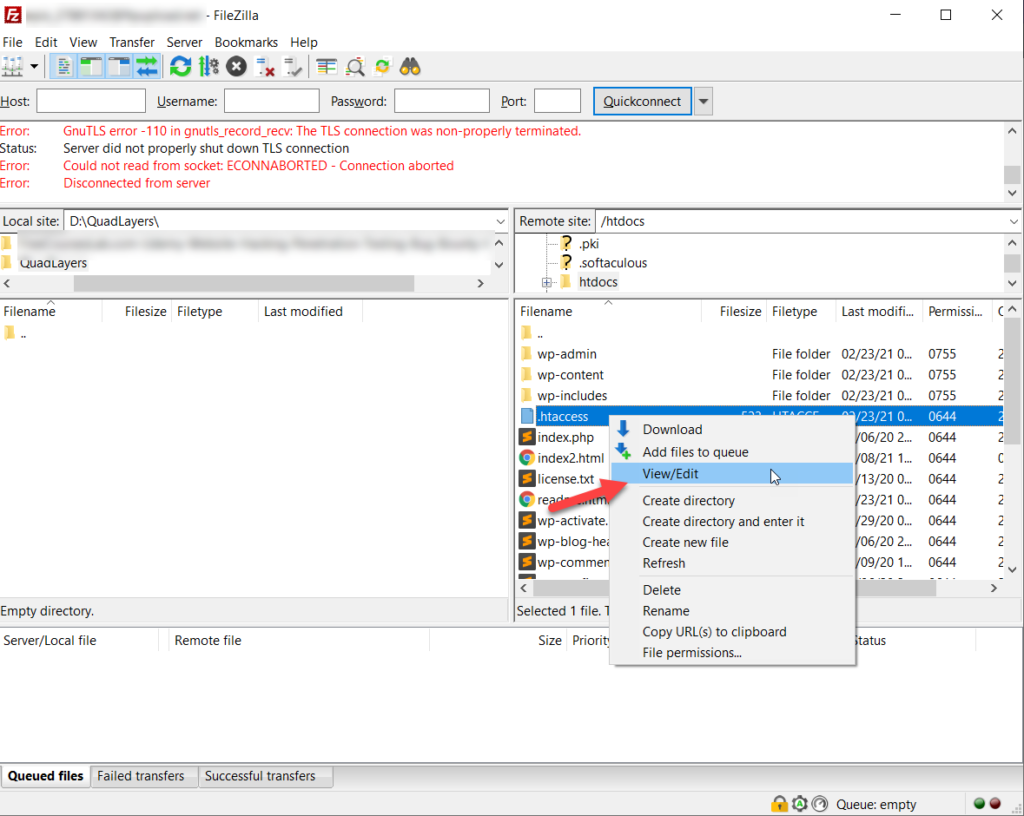Open the File menu
This screenshot has width=1024, height=816.
coord(12,42)
